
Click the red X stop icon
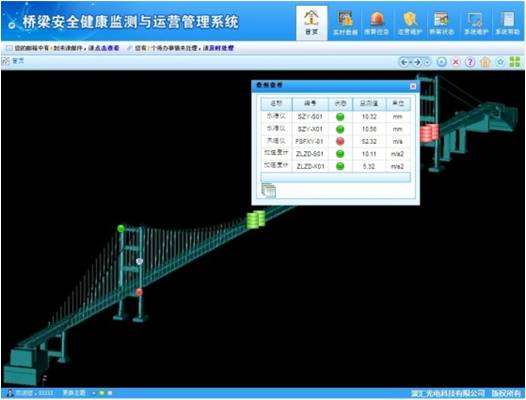pos(456,62)
